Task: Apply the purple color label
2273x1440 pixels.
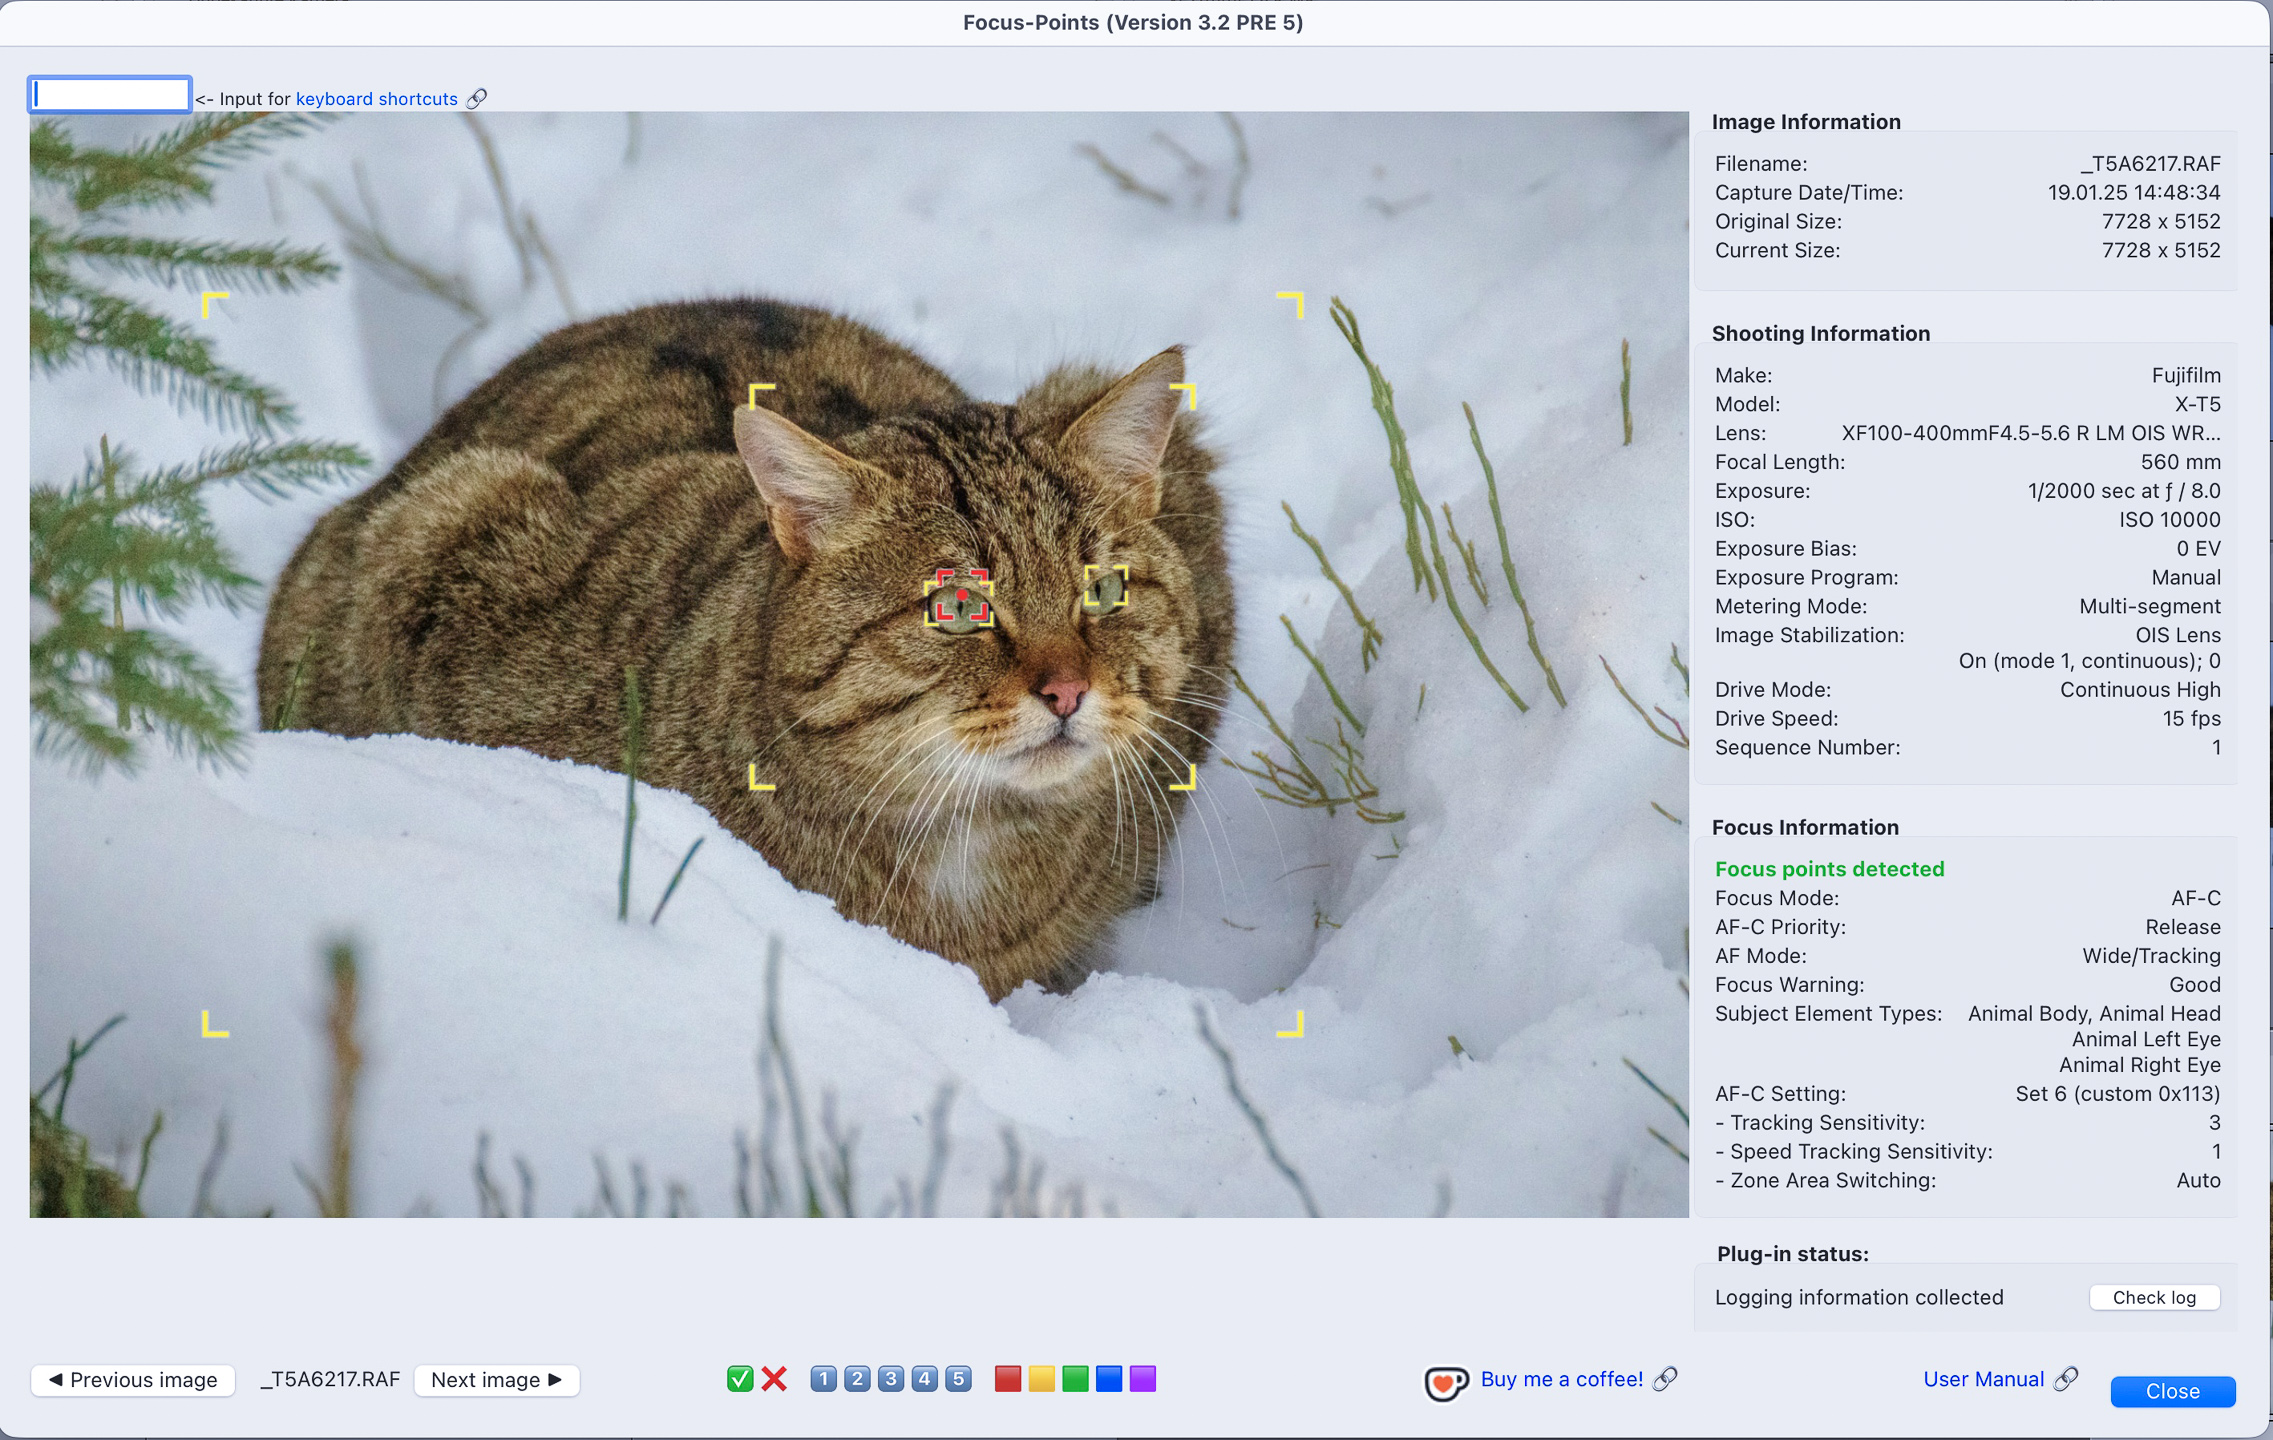Action: tap(1142, 1378)
